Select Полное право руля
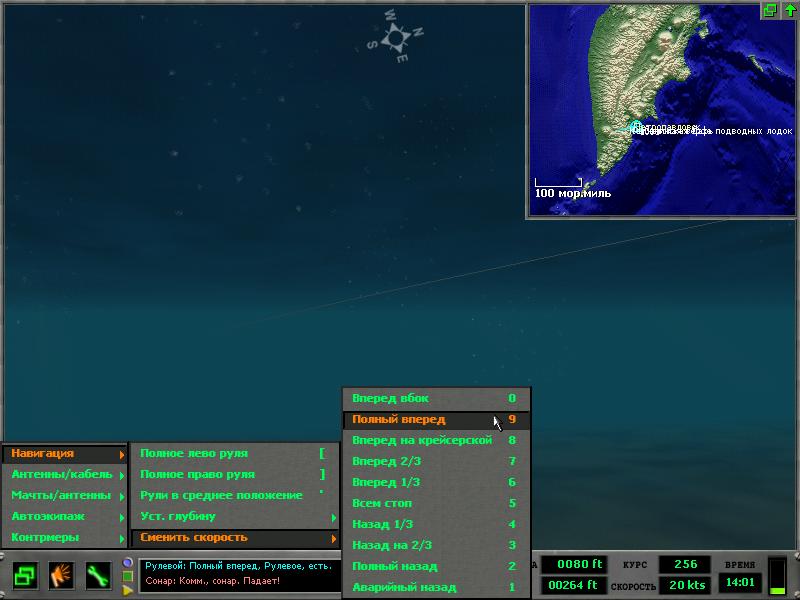Screen dimensions: 800x600 [x=235, y=474]
